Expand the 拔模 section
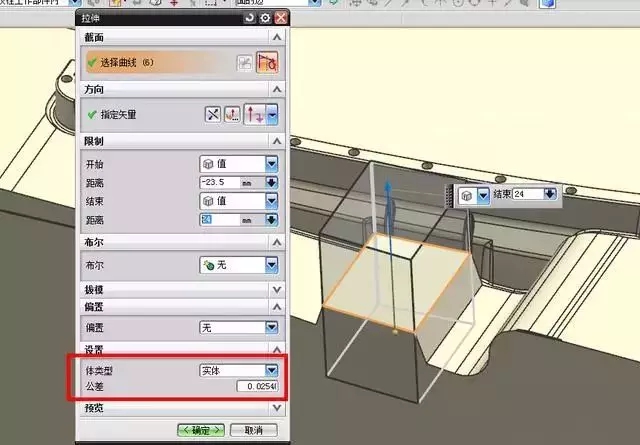640x445 pixels. (278, 288)
